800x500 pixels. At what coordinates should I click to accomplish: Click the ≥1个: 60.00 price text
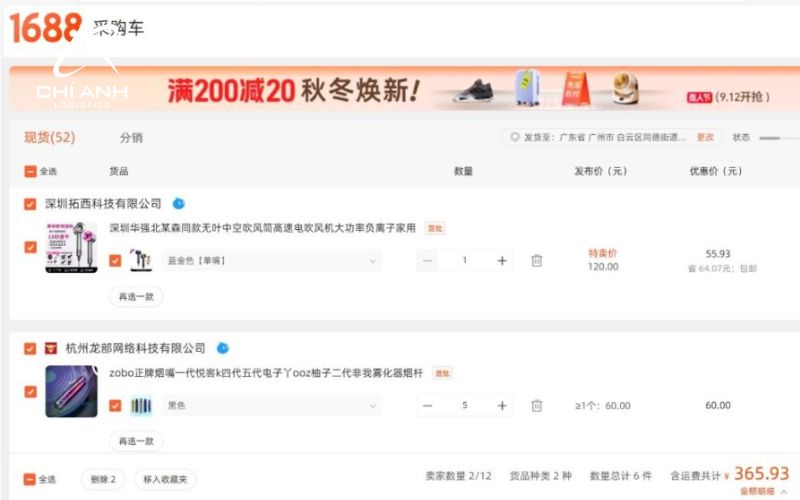pos(603,406)
